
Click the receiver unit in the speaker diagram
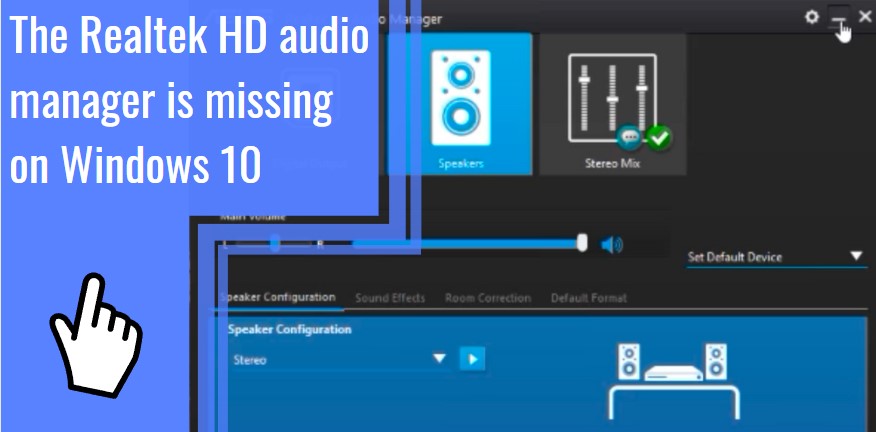pyautogui.click(x=673, y=373)
